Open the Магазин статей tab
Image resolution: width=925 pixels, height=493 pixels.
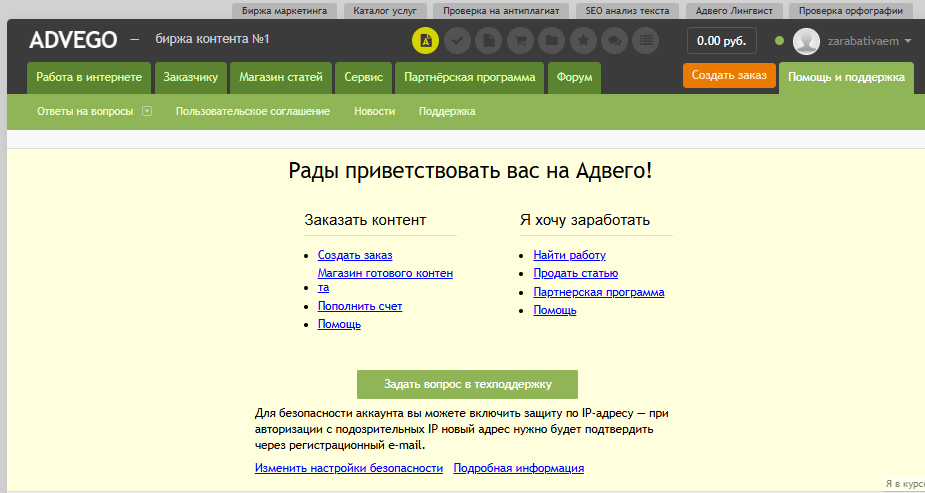pyautogui.click(x=281, y=78)
